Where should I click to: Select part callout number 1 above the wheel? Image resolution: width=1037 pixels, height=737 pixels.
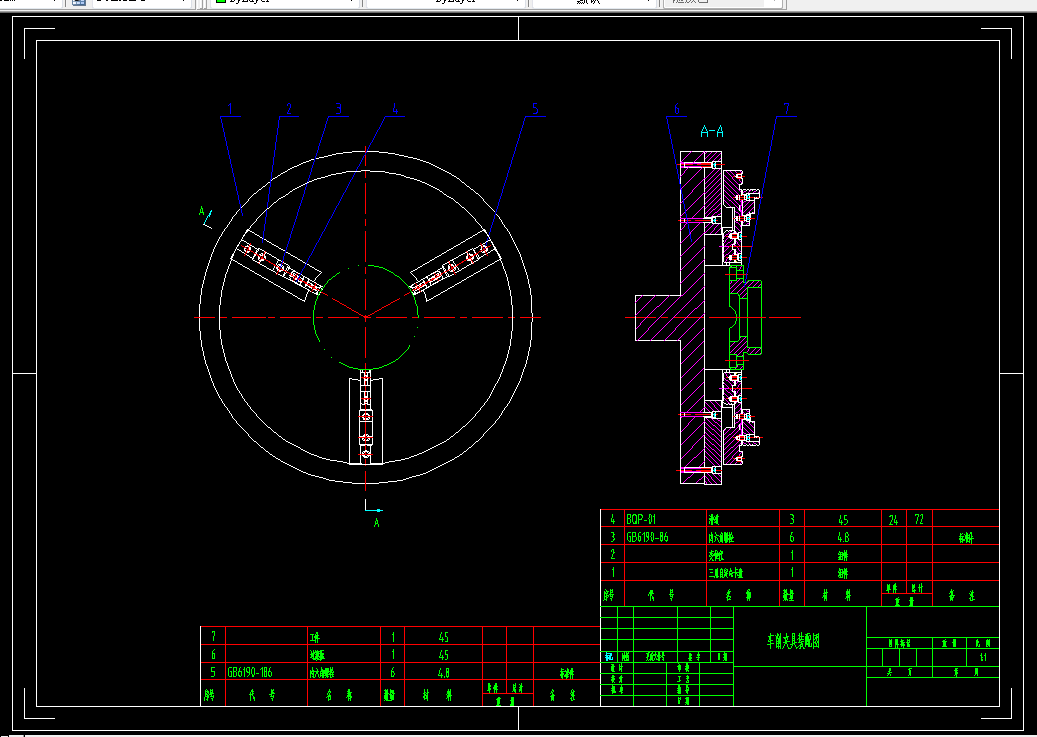point(230,109)
